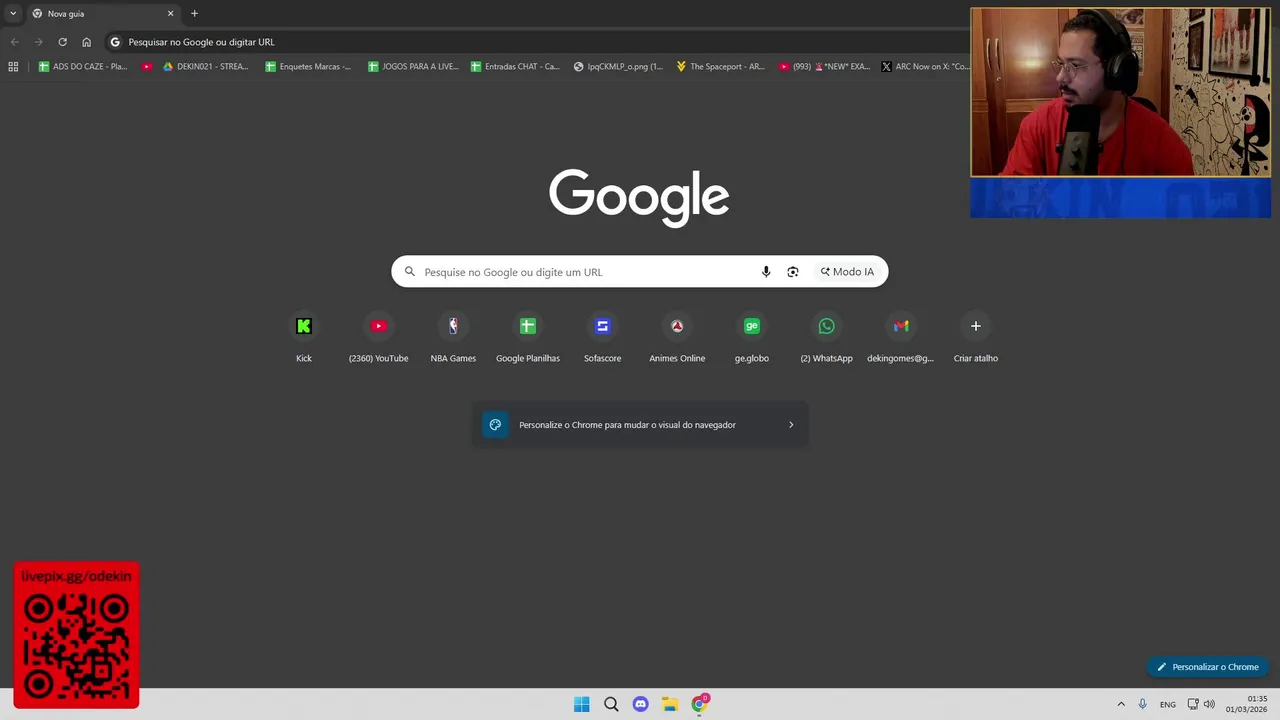Search by image with Lens icon
The width and height of the screenshot is (1280, 720).
tap(793, 272)
